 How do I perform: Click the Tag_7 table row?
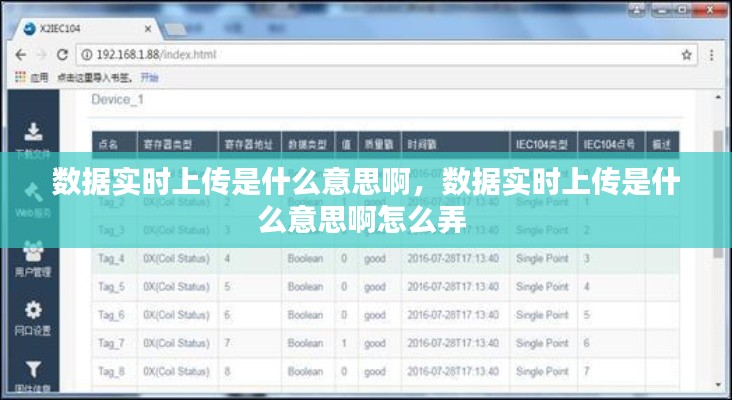[x=380, y=343]
